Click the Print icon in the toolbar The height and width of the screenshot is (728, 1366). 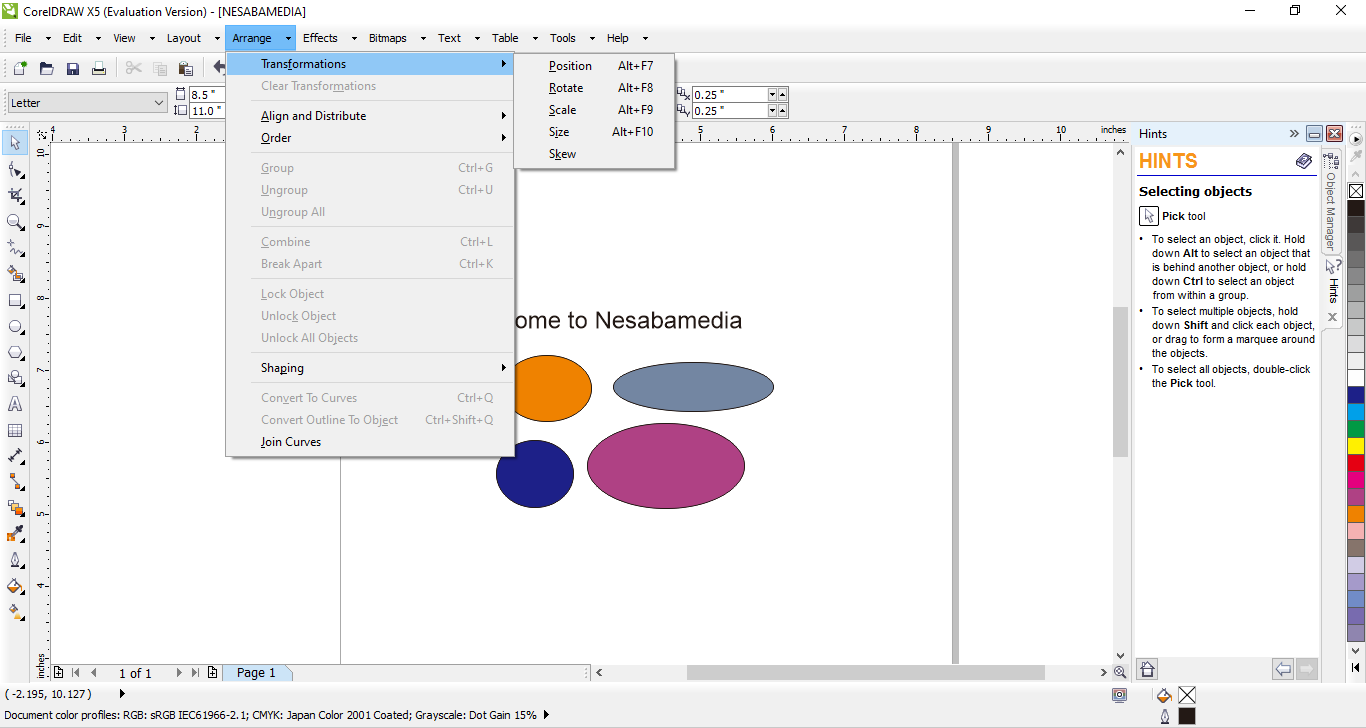click(x=99, y=69)
